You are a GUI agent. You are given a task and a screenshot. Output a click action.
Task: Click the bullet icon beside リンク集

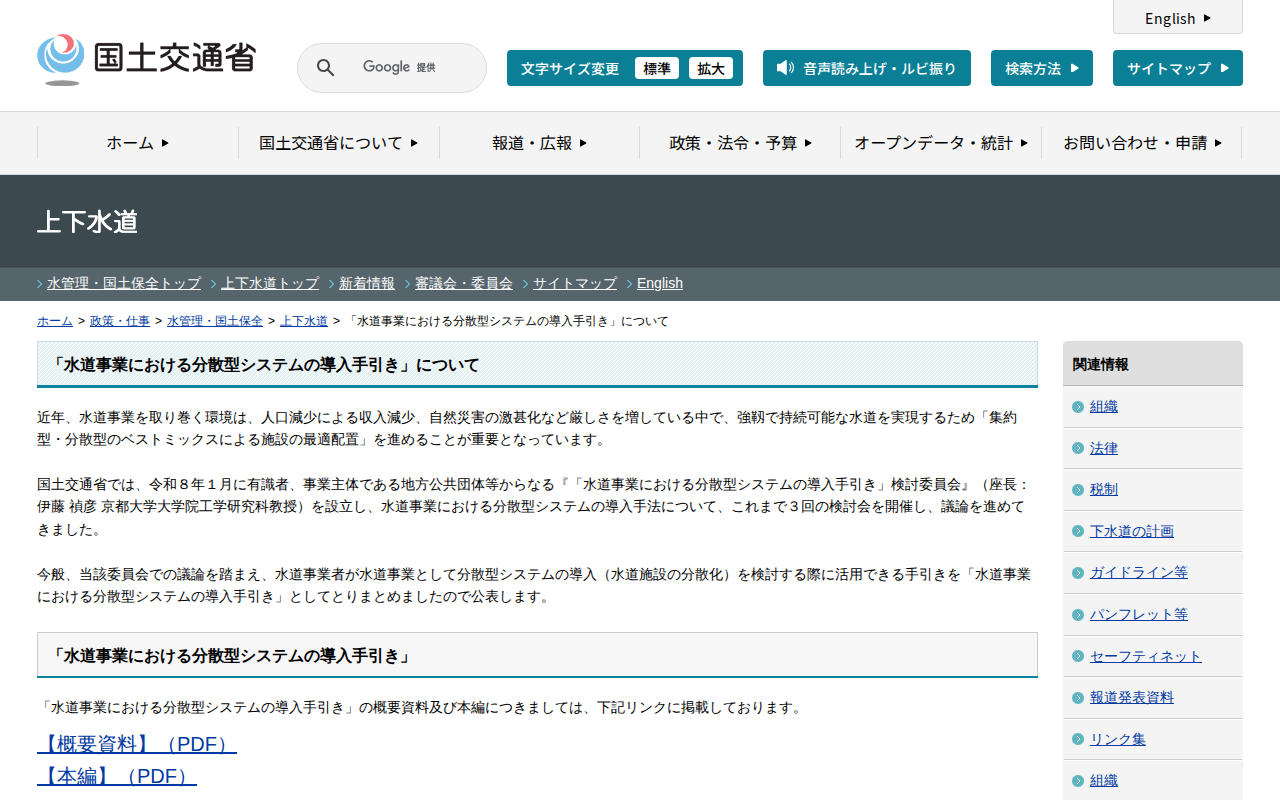point(1077,739)
